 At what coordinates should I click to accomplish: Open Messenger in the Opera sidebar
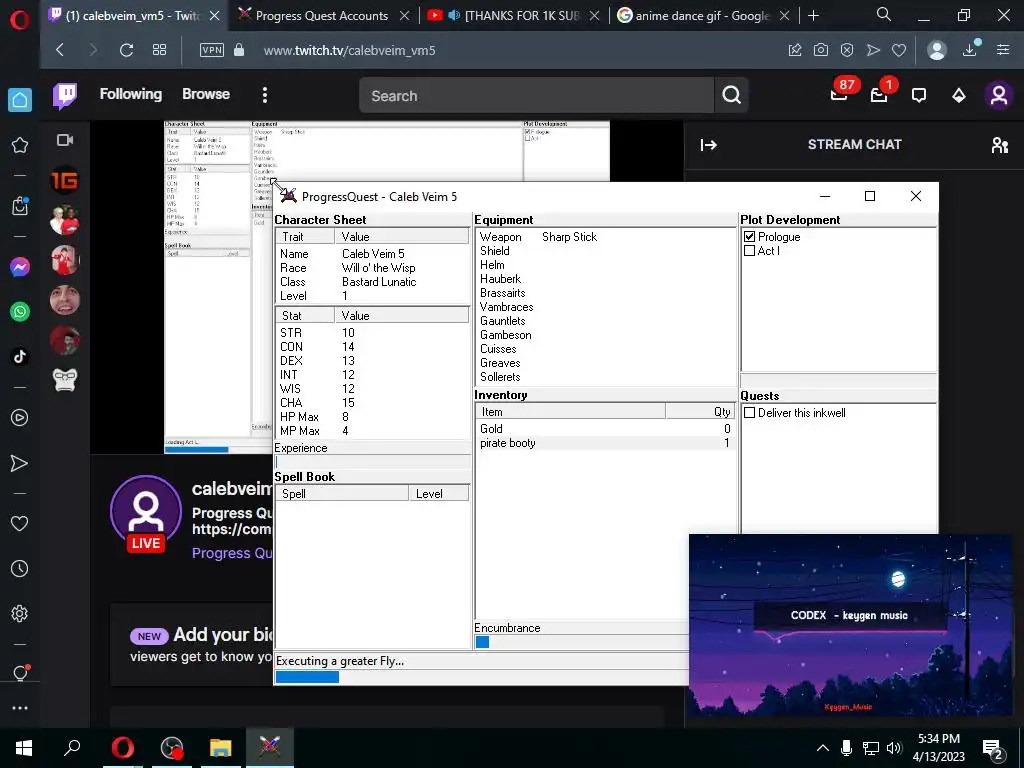[20, 267]
